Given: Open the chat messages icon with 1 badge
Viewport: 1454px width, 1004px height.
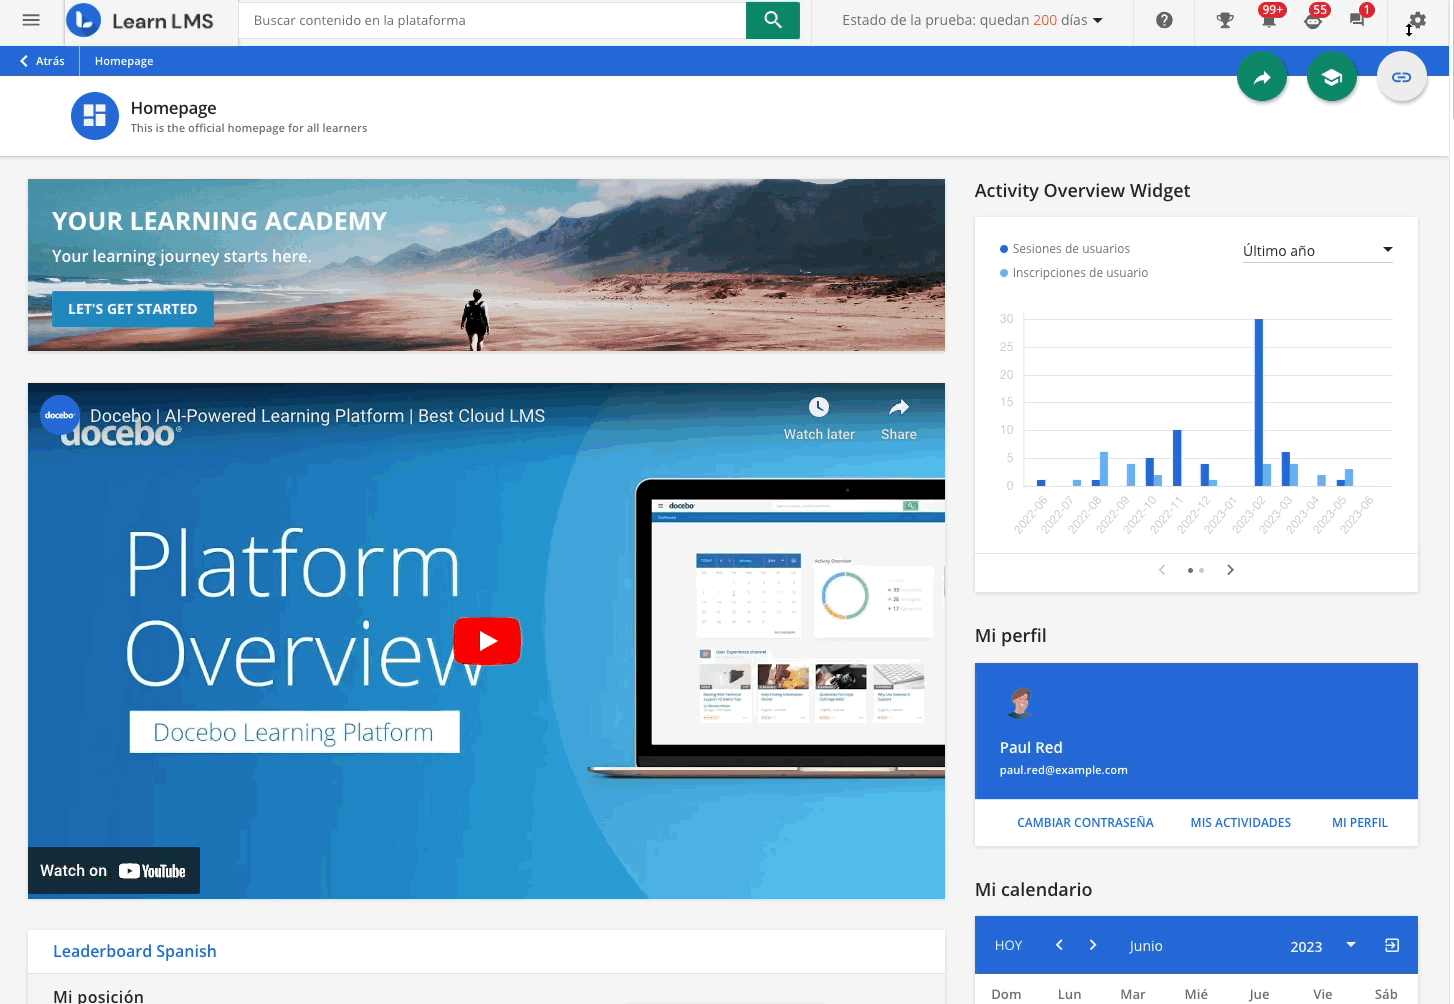Looking at the screenshot, I should click(x=1358, y=20).
